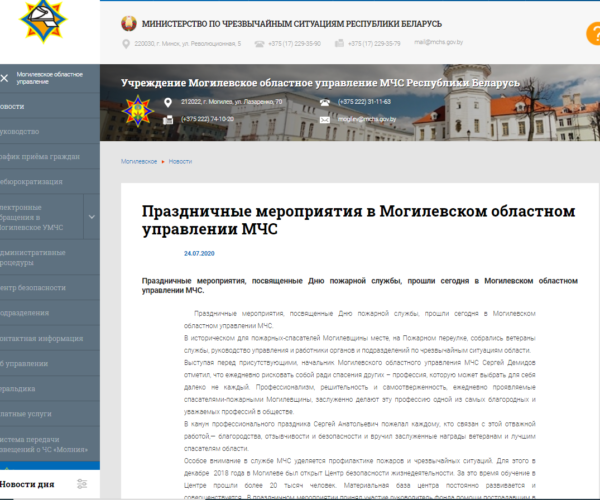This screenshot has height=500, width=600.
Task: Open the Новости sidebar menu item
Action: [50, 106]
